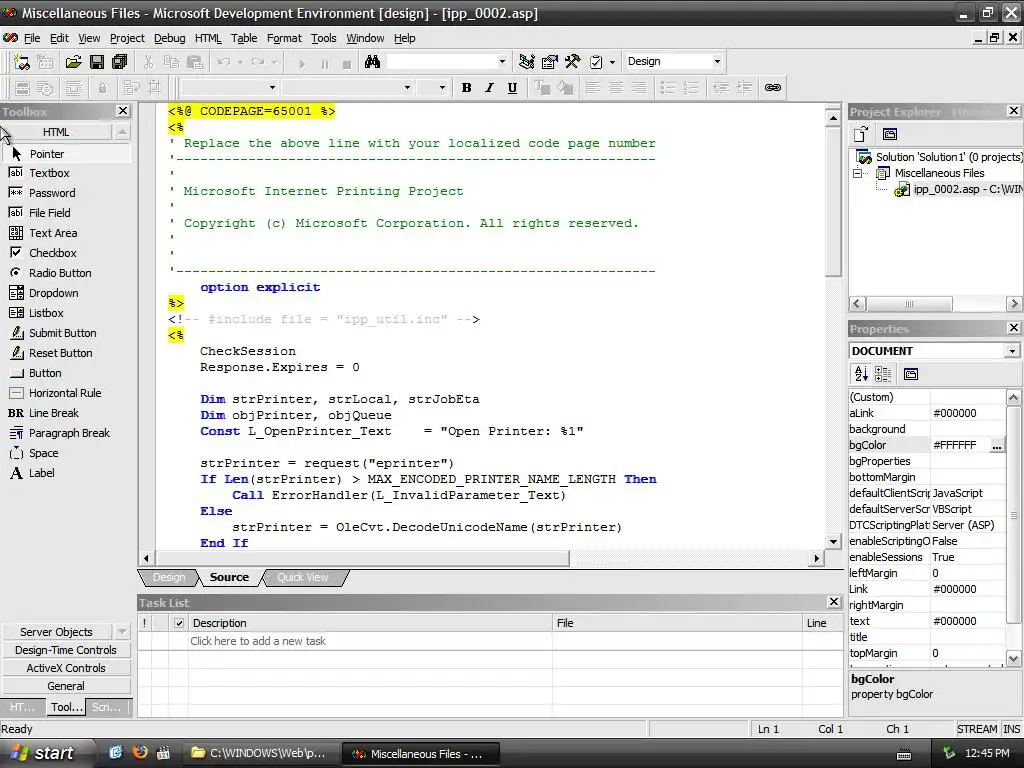Open the HTML menu
1024x768 pixels.
point(208,39)
